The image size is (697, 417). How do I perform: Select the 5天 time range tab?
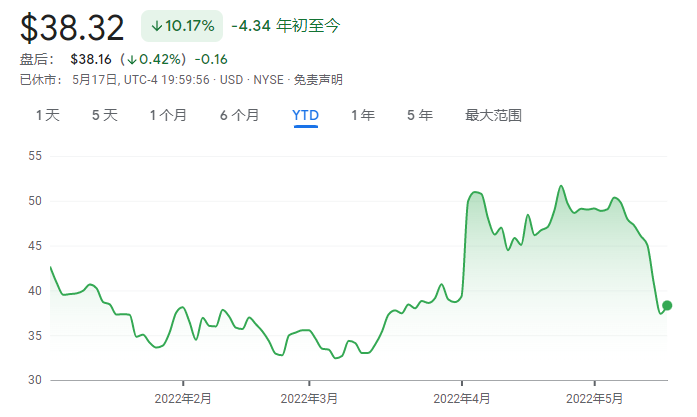pyautogui.click(x=104, y=115)
